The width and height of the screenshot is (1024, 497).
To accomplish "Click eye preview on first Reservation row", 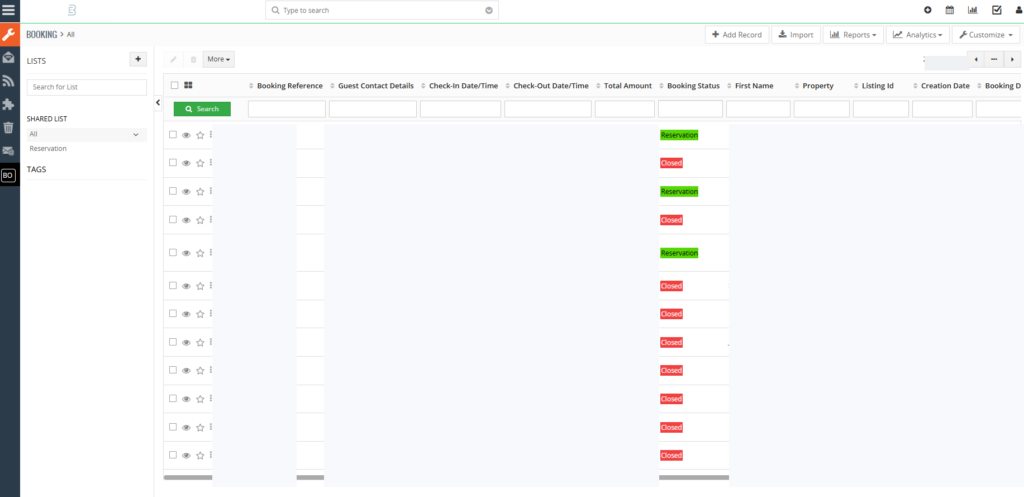I will pos(186,135).
